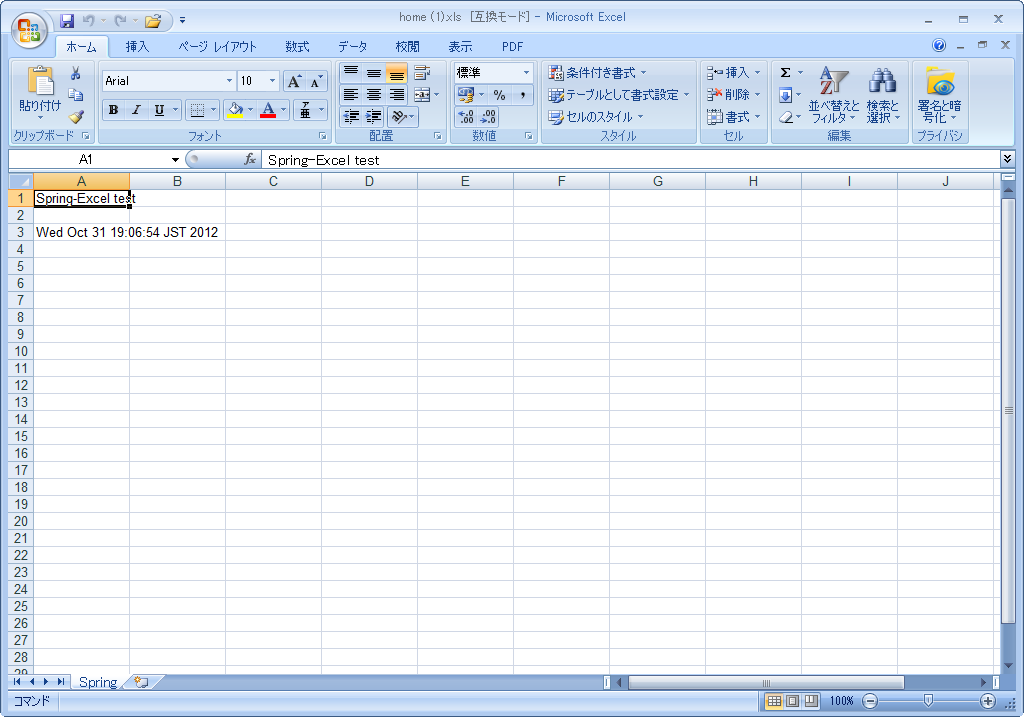
Task: Open the 挿入 ribbon tab
Action: (x=137, y=46)
